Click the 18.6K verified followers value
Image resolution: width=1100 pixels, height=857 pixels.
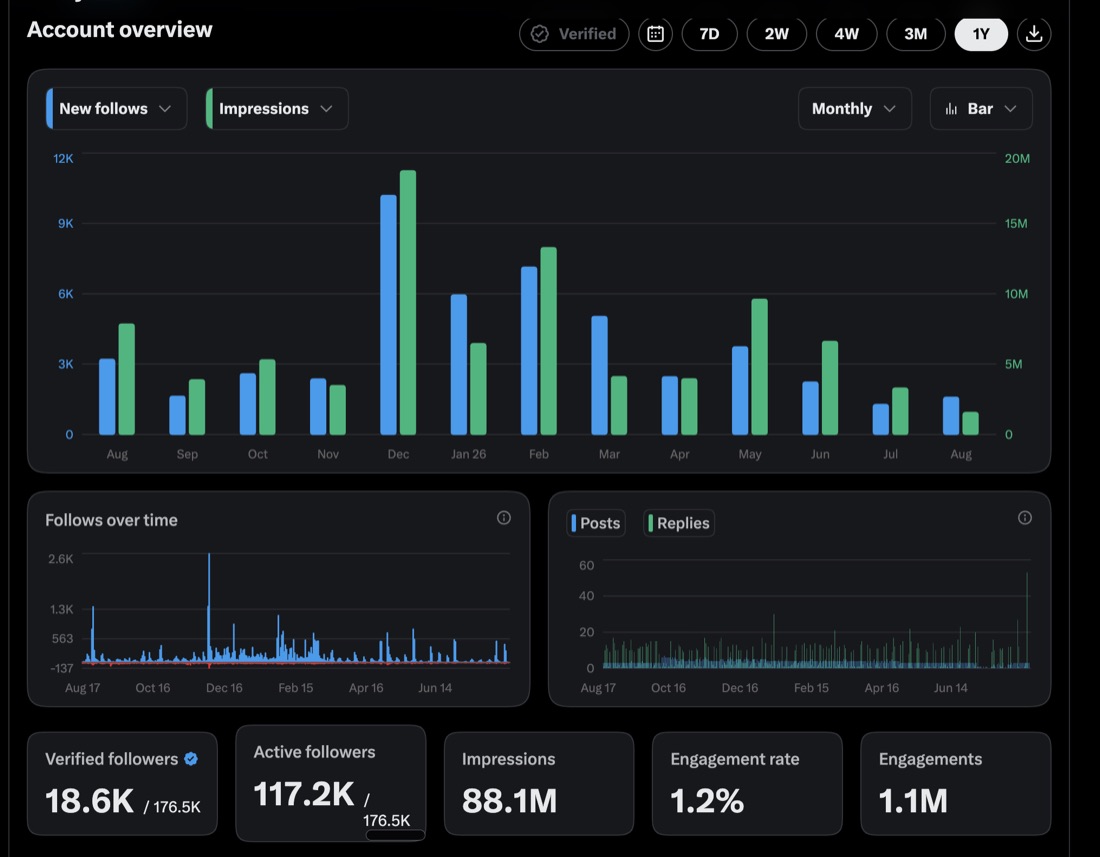pos(89,801)
